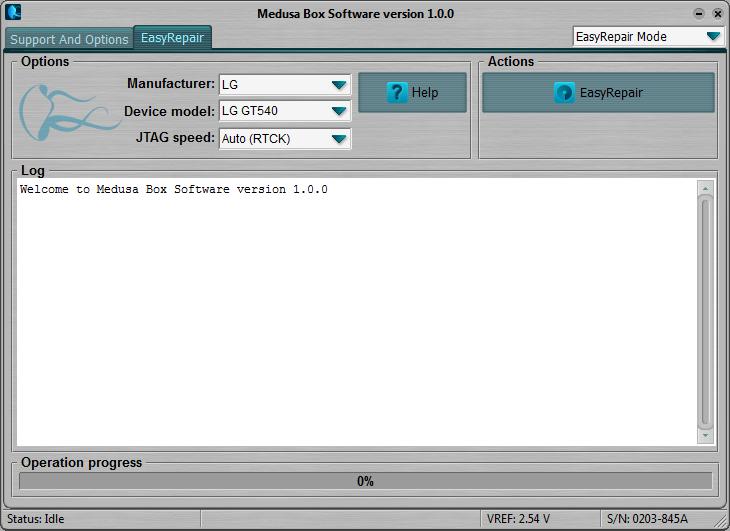Image resolution: width=730 pixels, height=531 pixels.
Task: Close the Medusa Box window
Action: [x=717, y=13]
